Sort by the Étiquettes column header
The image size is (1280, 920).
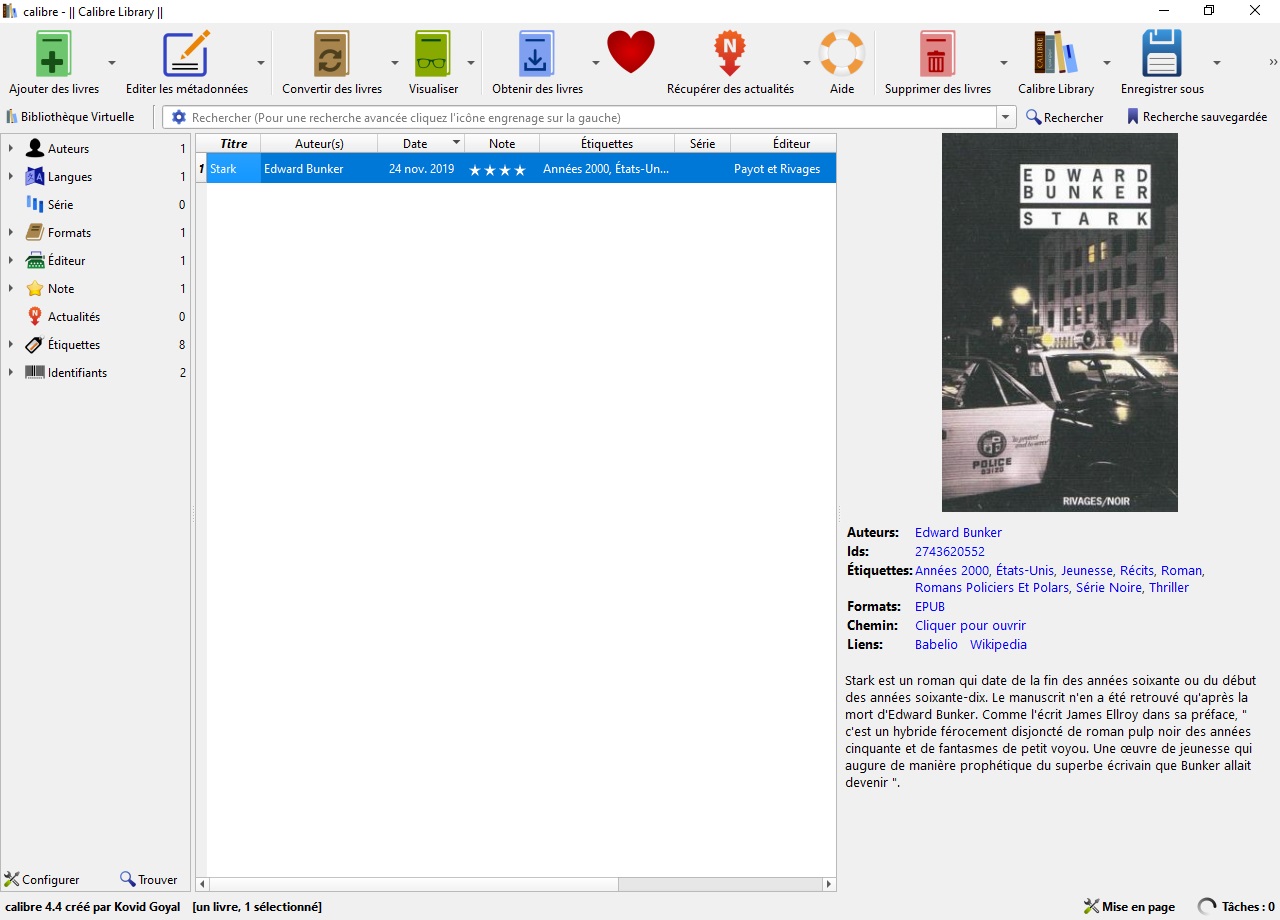[x=607, y=144]
